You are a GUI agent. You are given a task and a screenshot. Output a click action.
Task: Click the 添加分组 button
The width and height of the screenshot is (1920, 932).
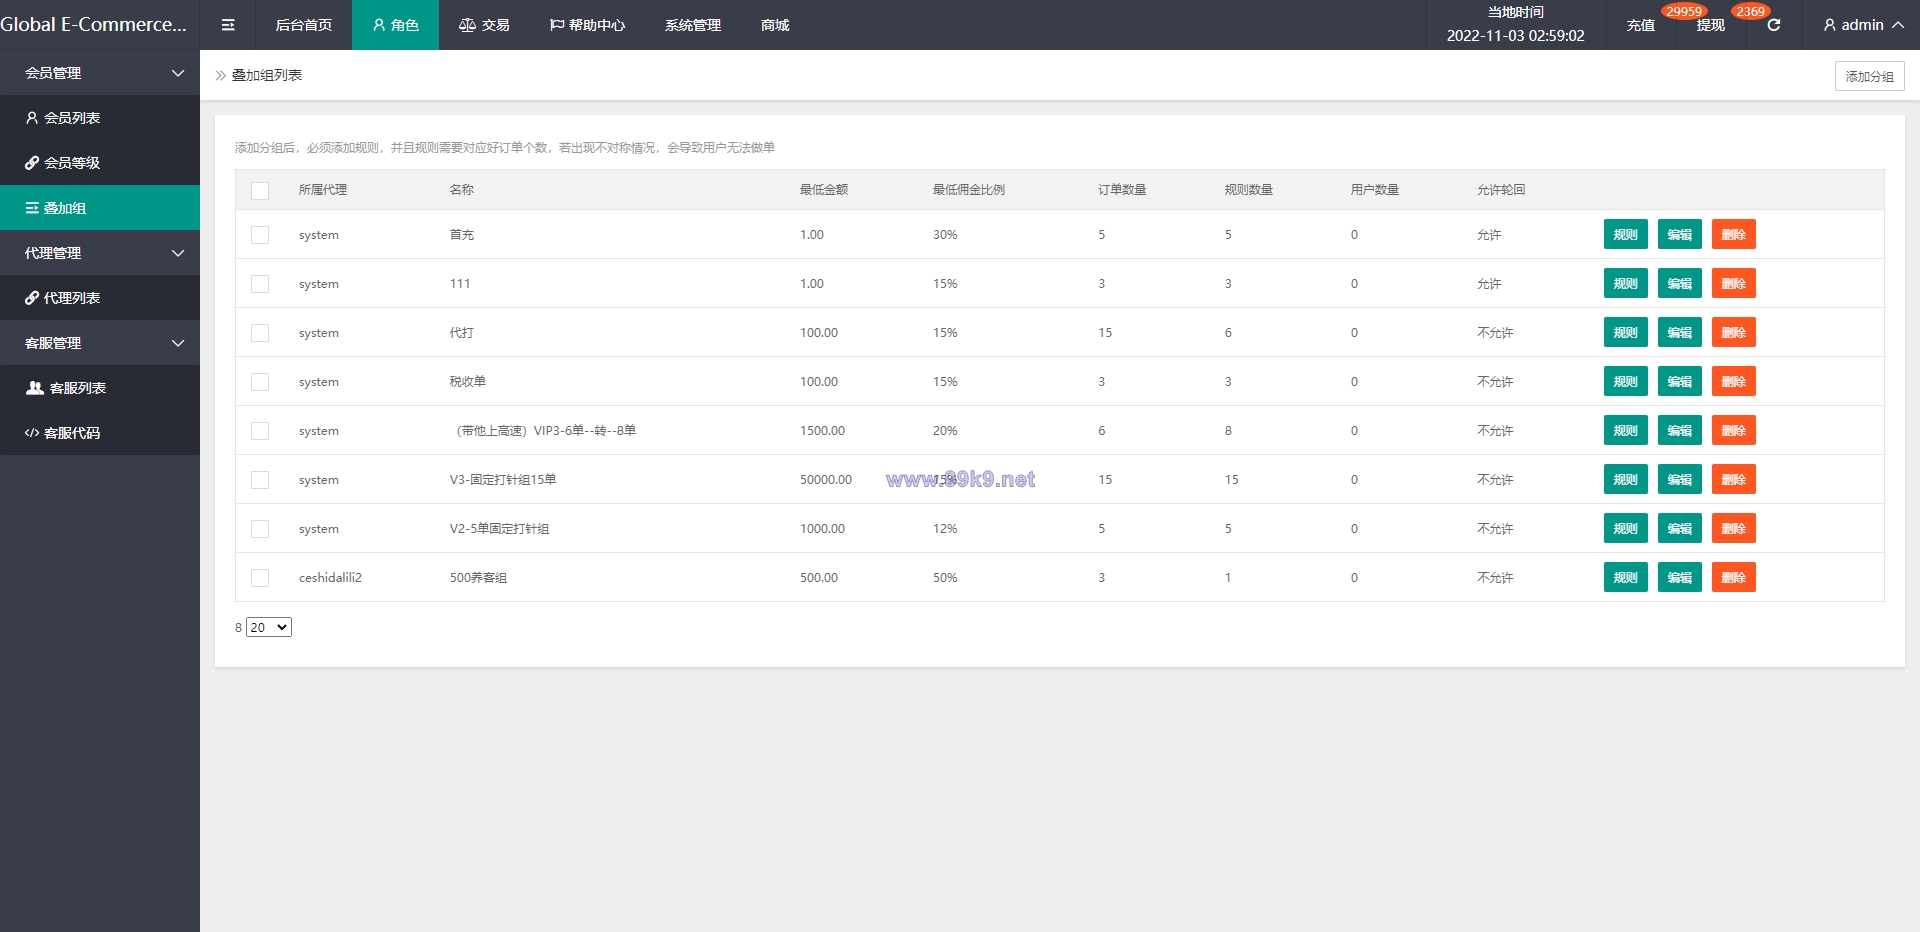coord(1869,76)
